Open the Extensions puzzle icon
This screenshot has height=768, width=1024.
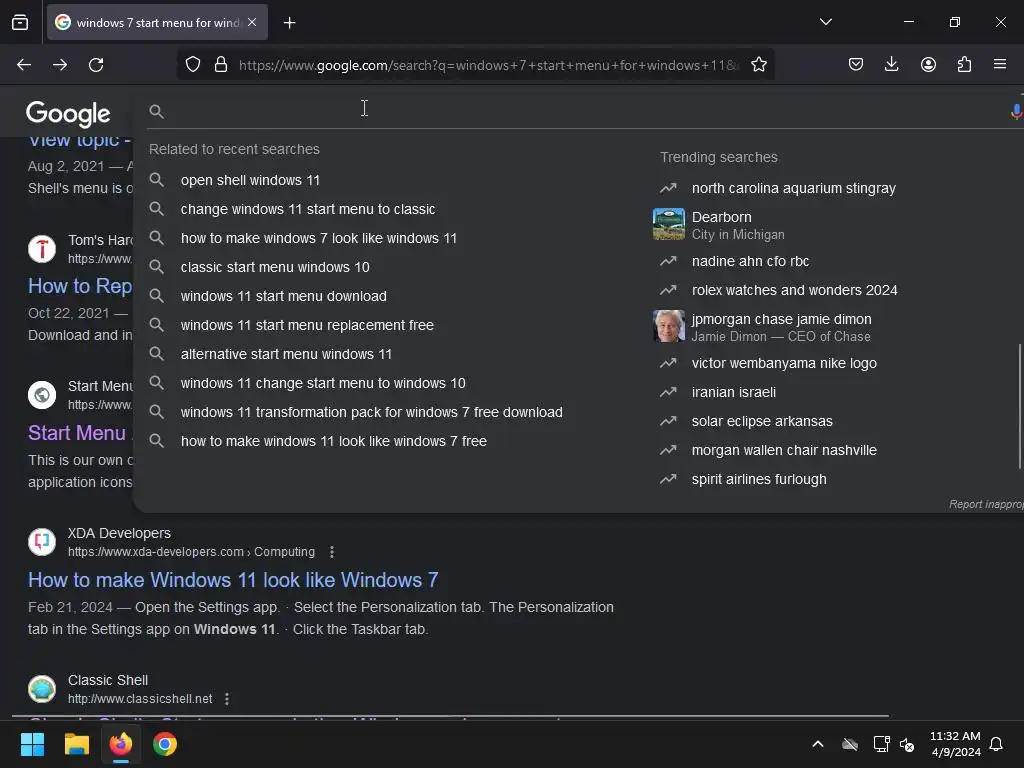point(964,64)
